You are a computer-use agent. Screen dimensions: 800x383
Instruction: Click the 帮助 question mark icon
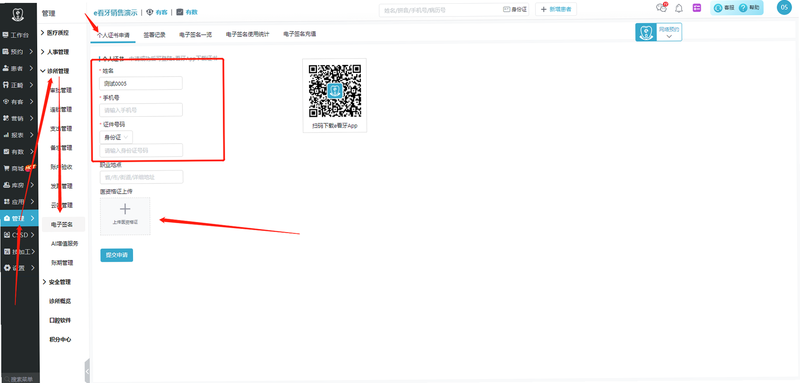tap(743, 8)
